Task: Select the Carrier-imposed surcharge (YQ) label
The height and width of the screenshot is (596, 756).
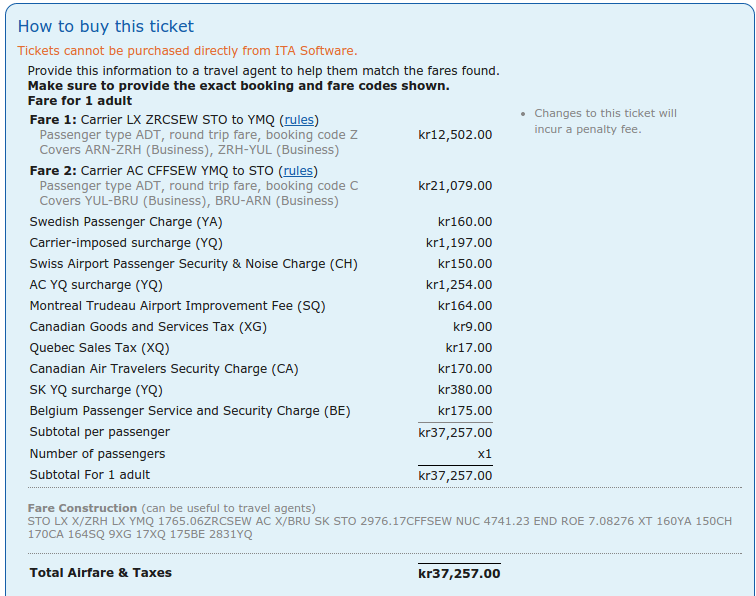Action: coord(126,243)
